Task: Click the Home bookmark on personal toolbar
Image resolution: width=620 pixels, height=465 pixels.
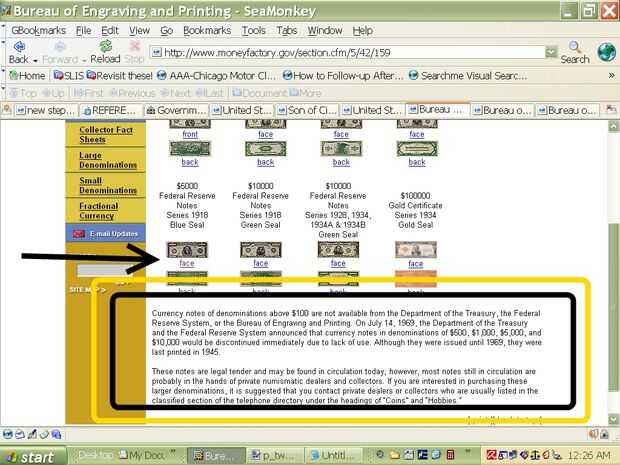Action: (x=27, y=76)
